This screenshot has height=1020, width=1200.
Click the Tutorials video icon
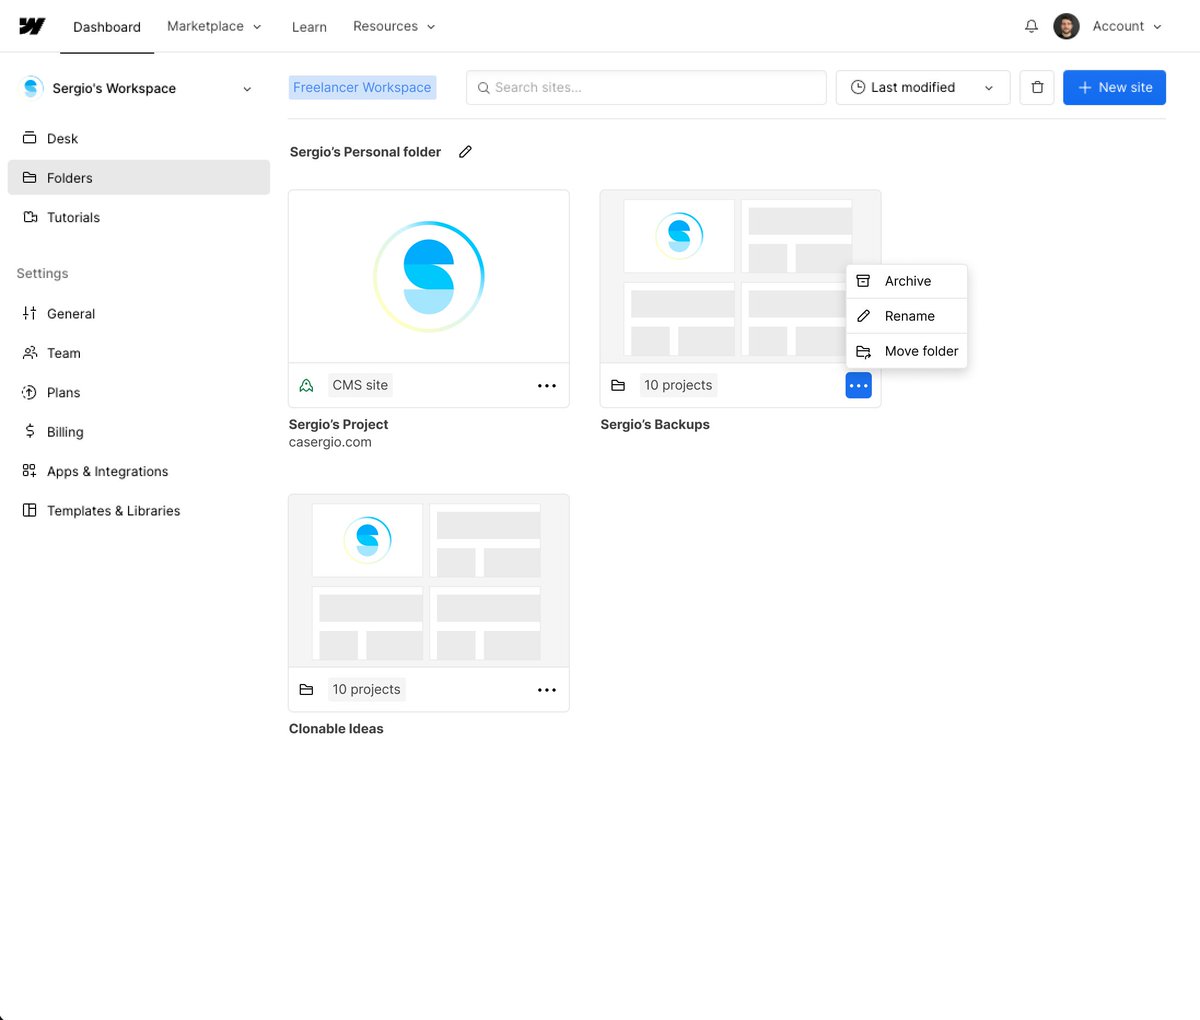click(29, 217)
